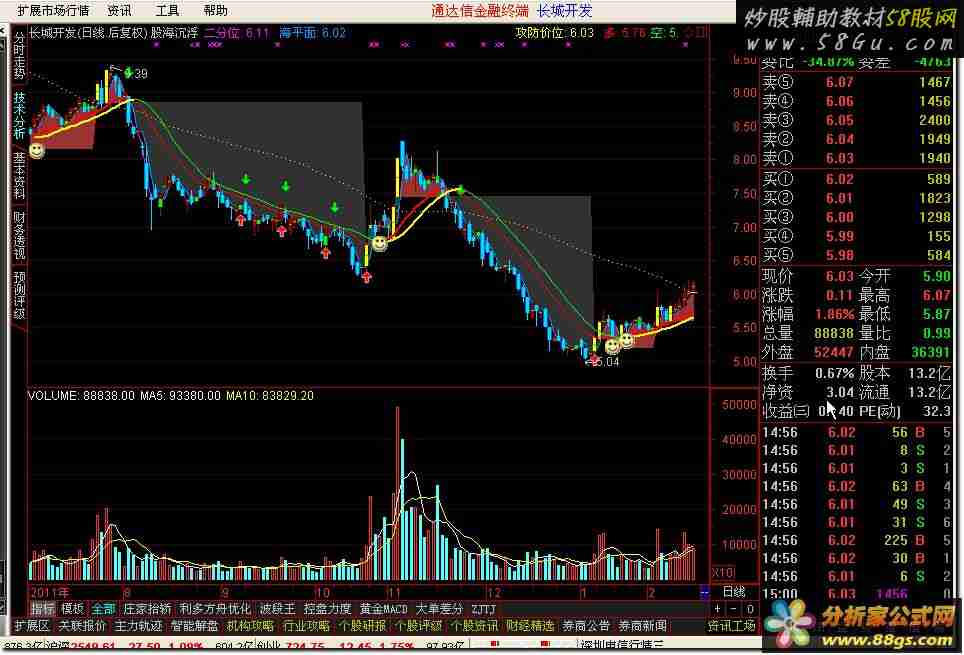Click the VOLUME: 88838.00 label
The height and width of the screenshot is (655, 964).
tap(81, 395)
